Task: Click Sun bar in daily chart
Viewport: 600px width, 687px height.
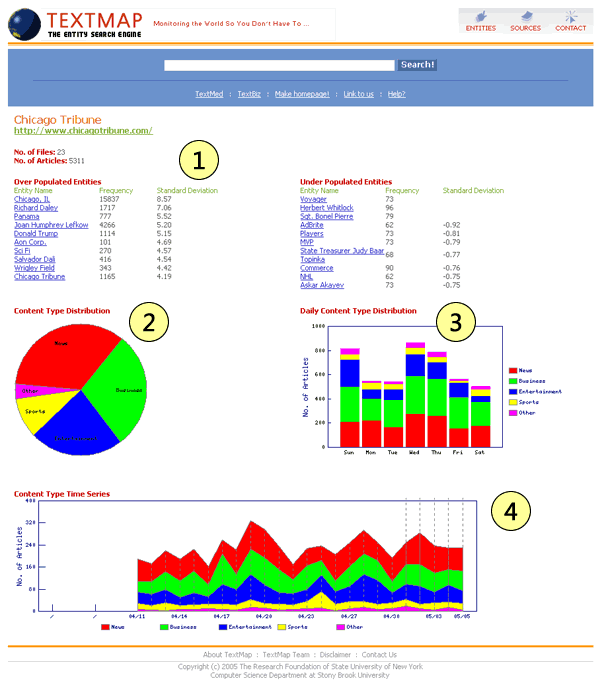Action: tap(350, 397)
